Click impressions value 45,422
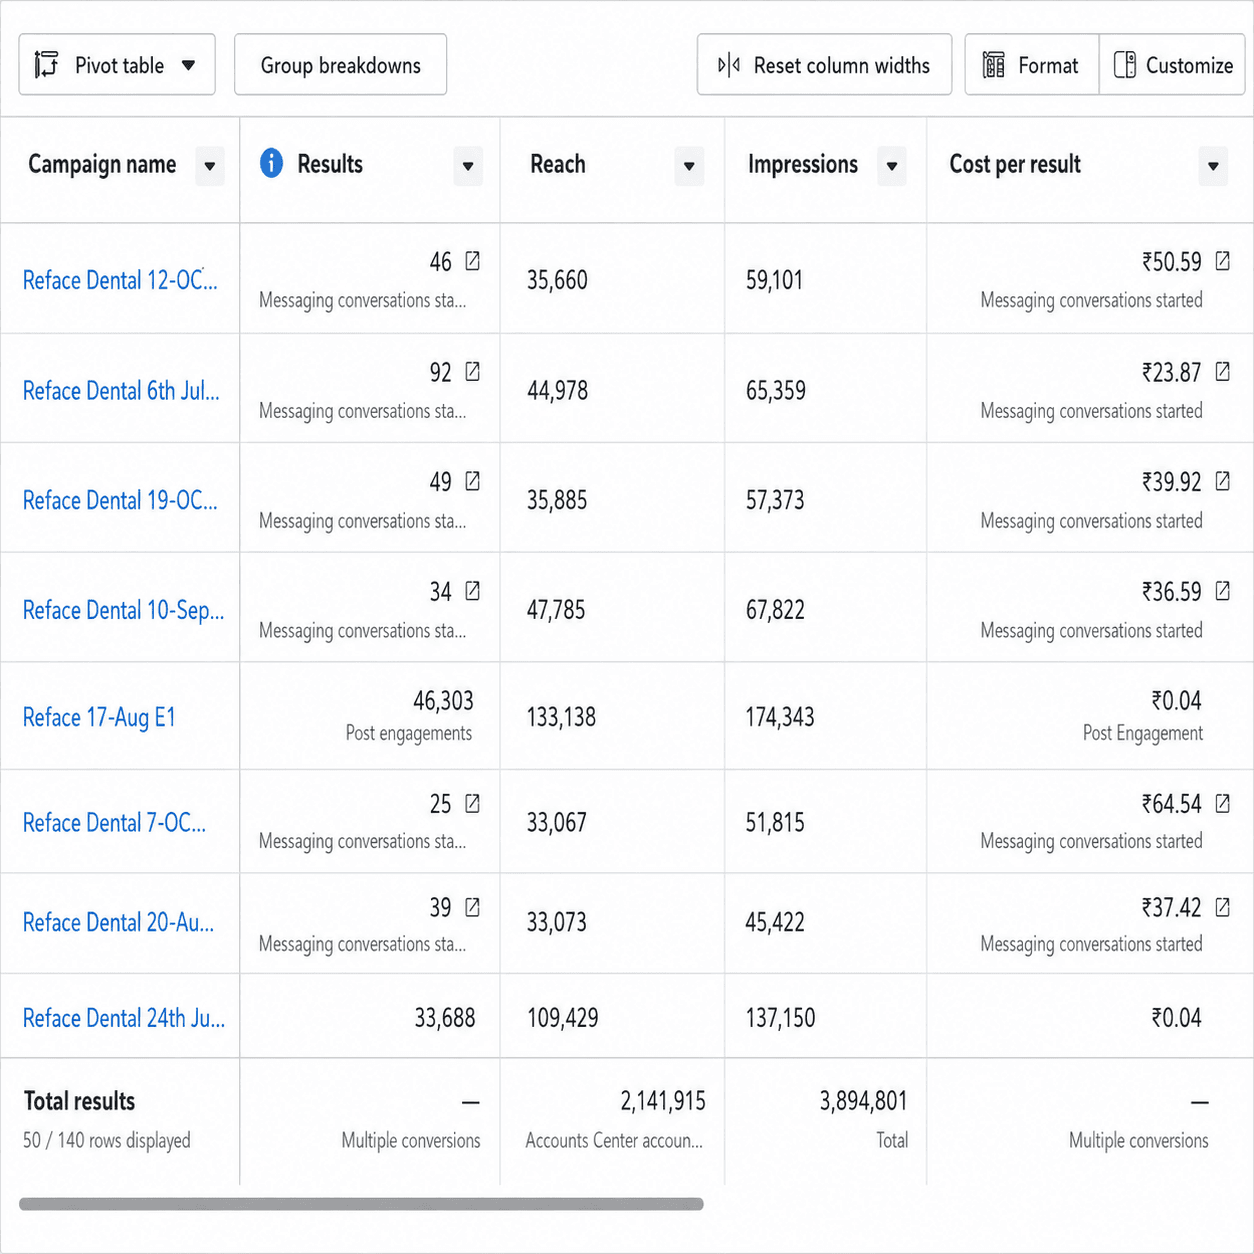 click(x=775, y=922)
